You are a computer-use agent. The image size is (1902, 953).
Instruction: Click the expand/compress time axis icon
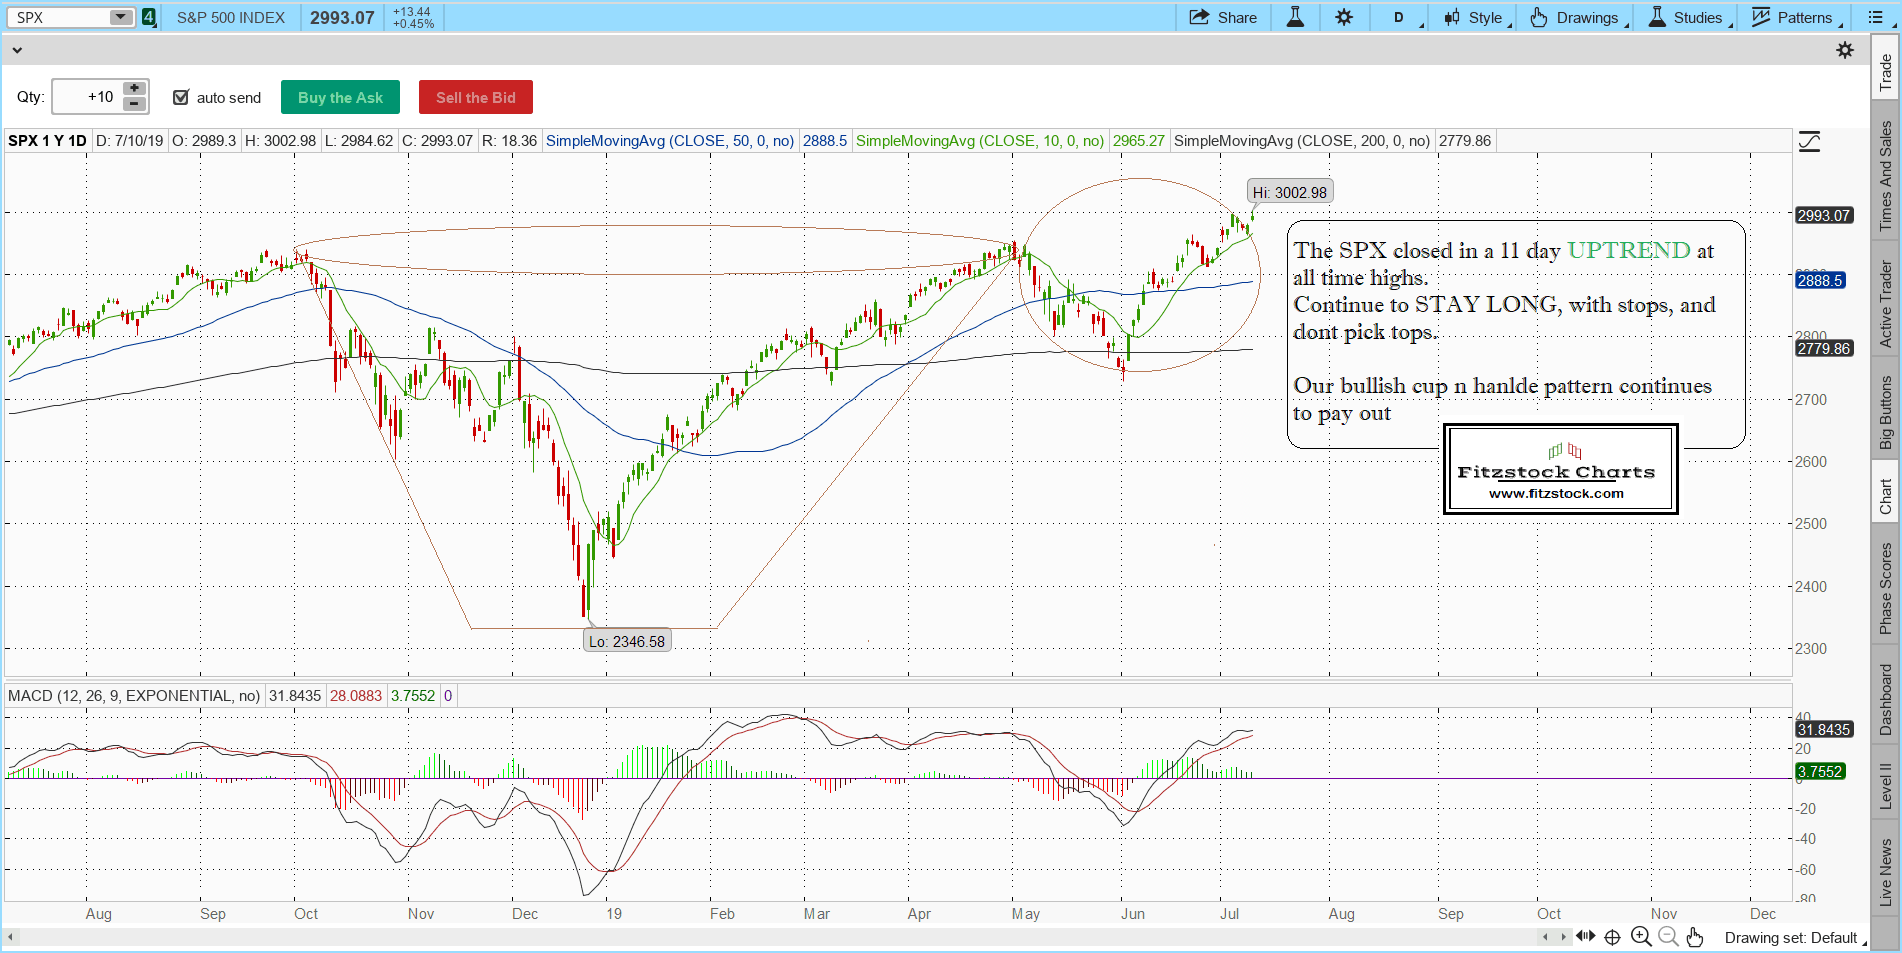coord(1585,937)
